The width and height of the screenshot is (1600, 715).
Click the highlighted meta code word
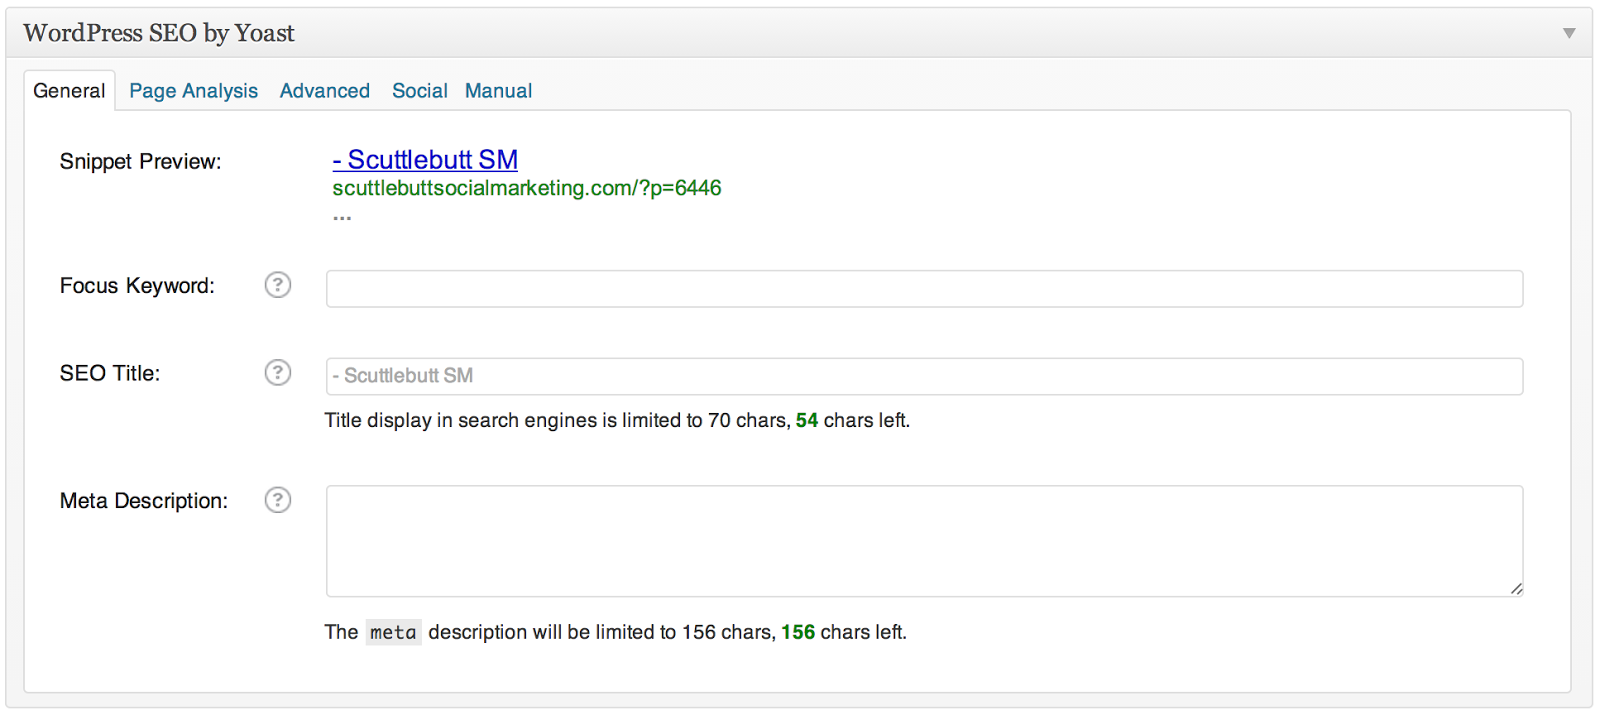click(393, 633)
